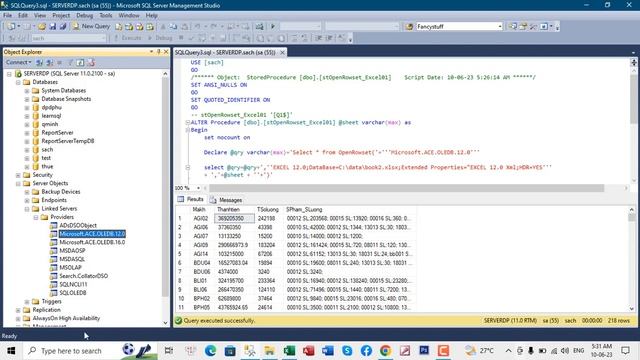Screen dimensions: 640x360
Task: Open the Project menu
Action: (61, 16)
